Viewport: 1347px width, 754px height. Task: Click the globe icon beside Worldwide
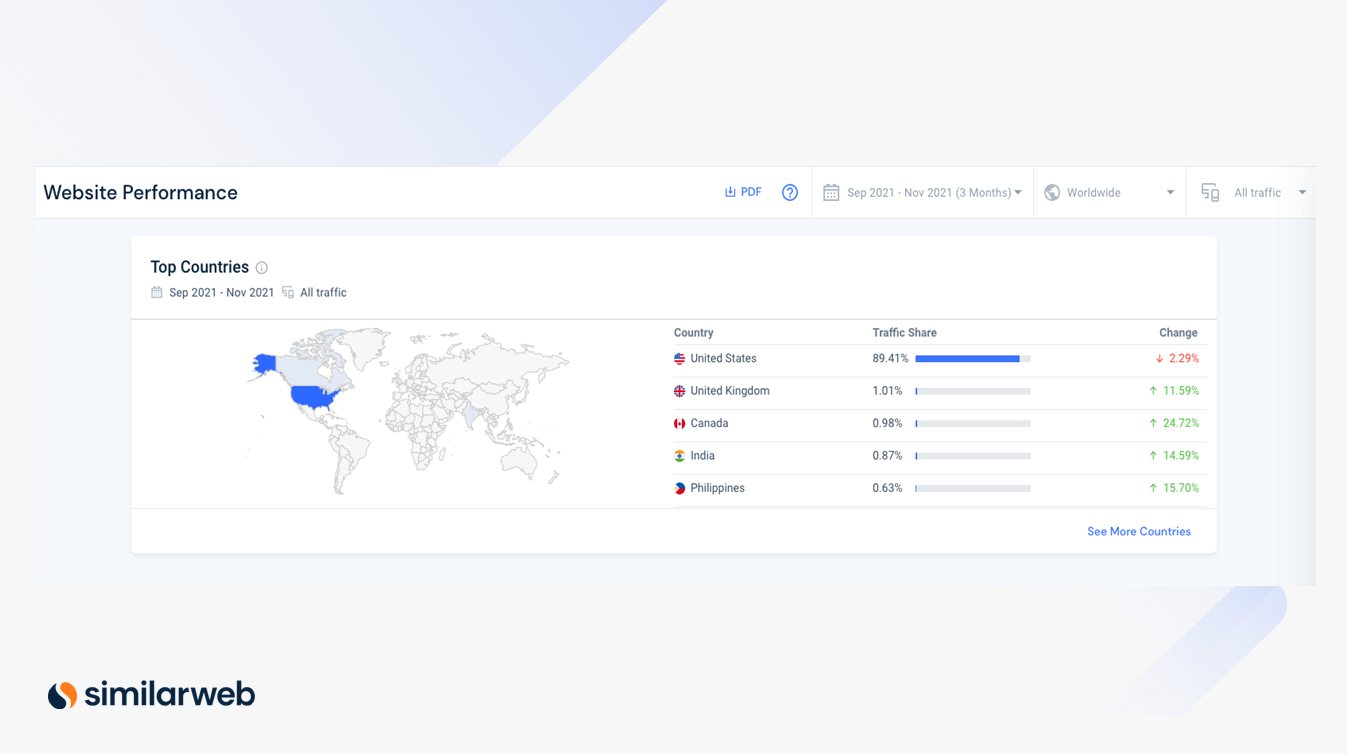[1052, 192]
